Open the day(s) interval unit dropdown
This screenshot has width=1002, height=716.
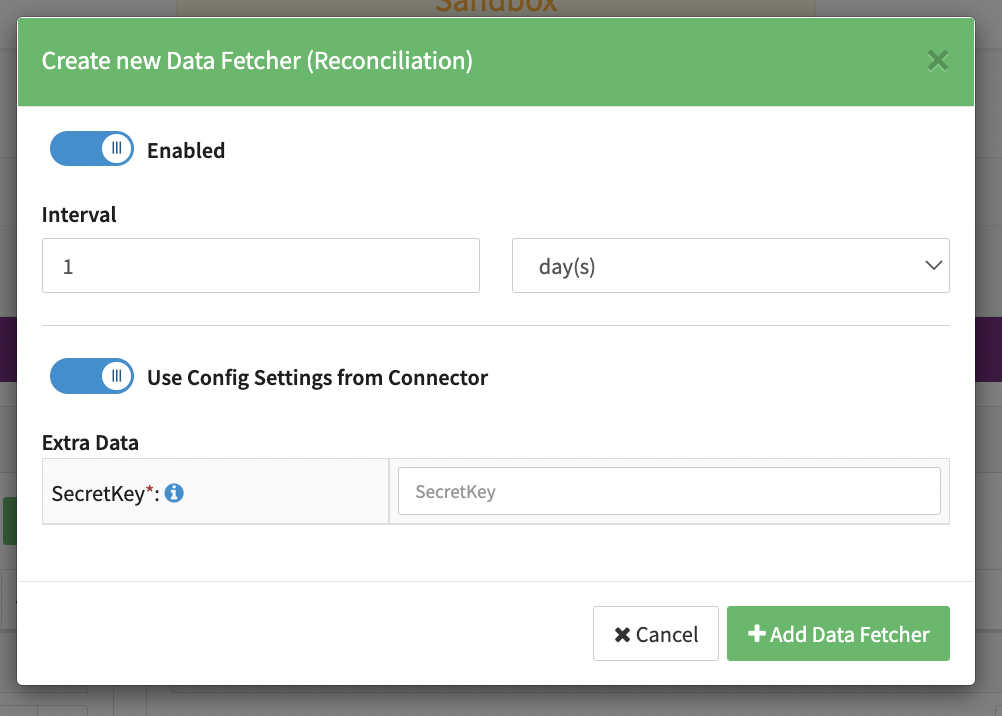pos(730,266)
